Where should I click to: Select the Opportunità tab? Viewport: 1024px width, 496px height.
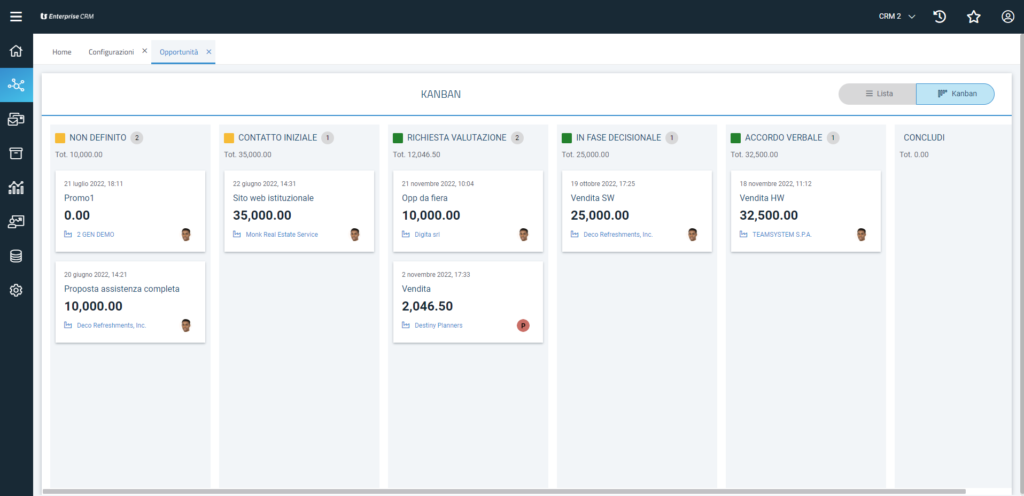[179, 52]
